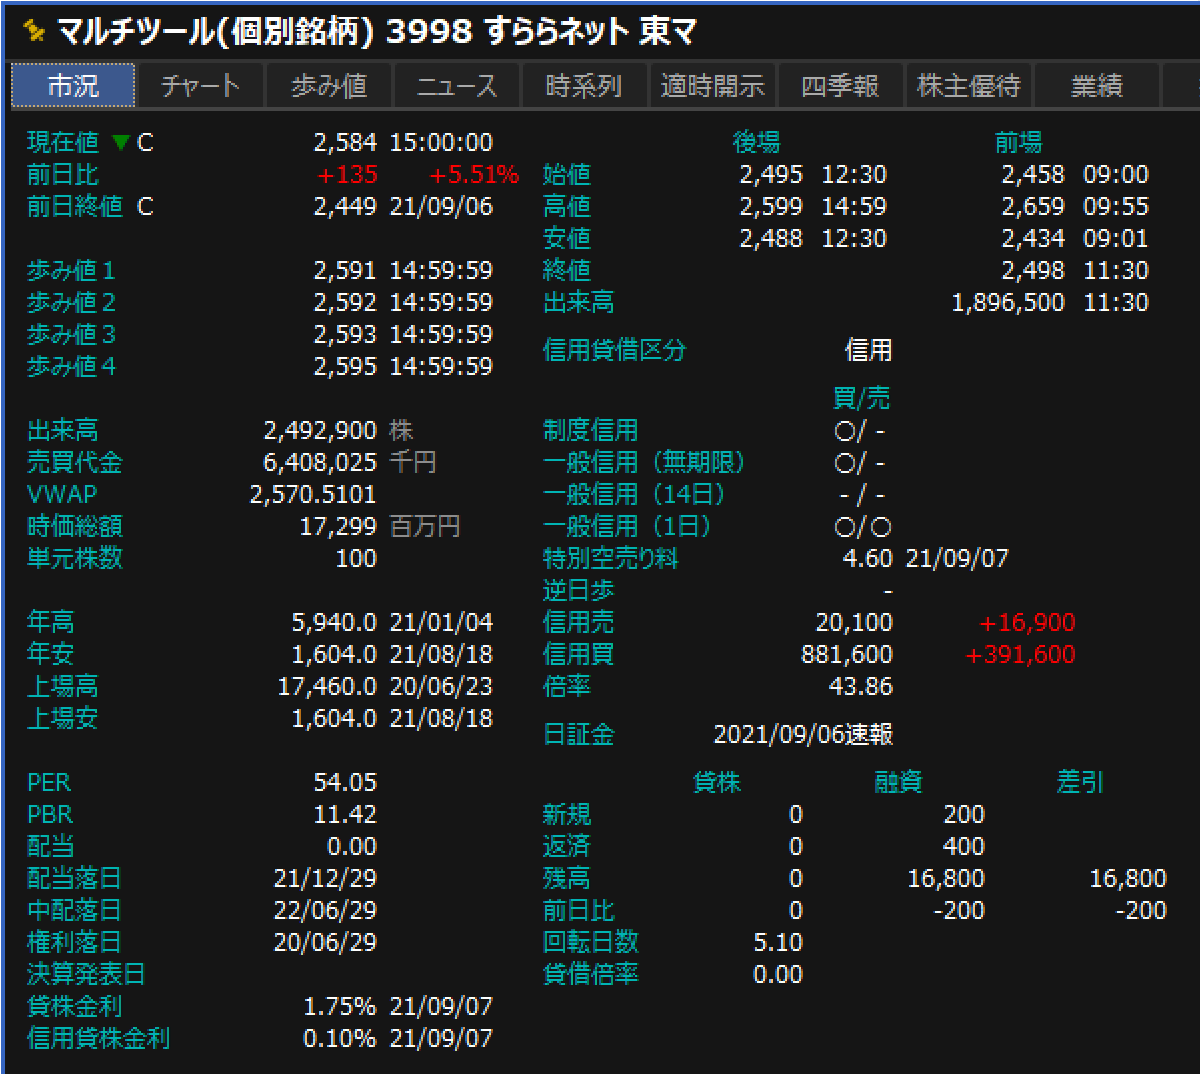Click the 特別空売り料 value 4.60
Image resolution: width=1200 pixels, height=1074 pixels.
point(868,559)
